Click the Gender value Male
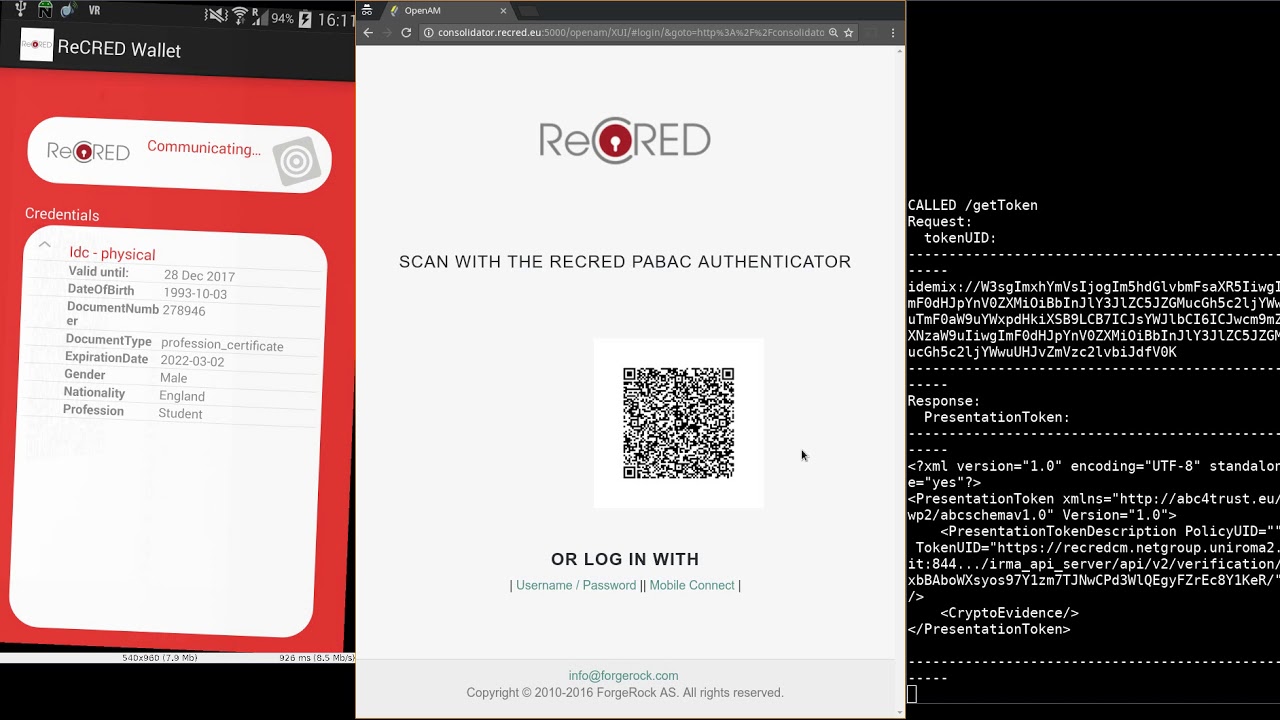Image resolution: width=1280 pixels, height=720 pixels. 173,378
